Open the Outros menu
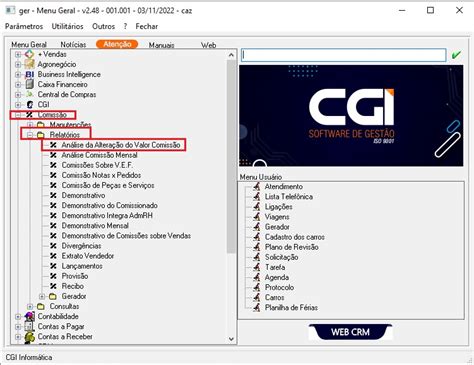474x365 pixels. point(103,26)
